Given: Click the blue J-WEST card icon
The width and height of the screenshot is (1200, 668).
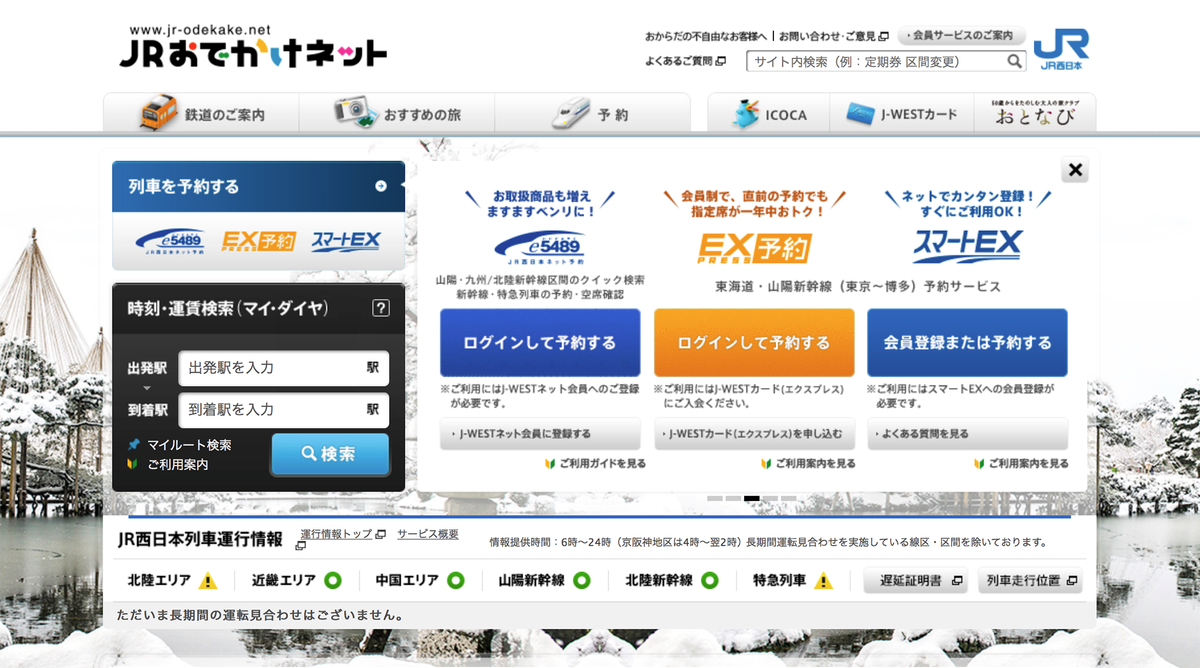Looking at the screenshot, I should pyautogui.click(x=861, y=114).
